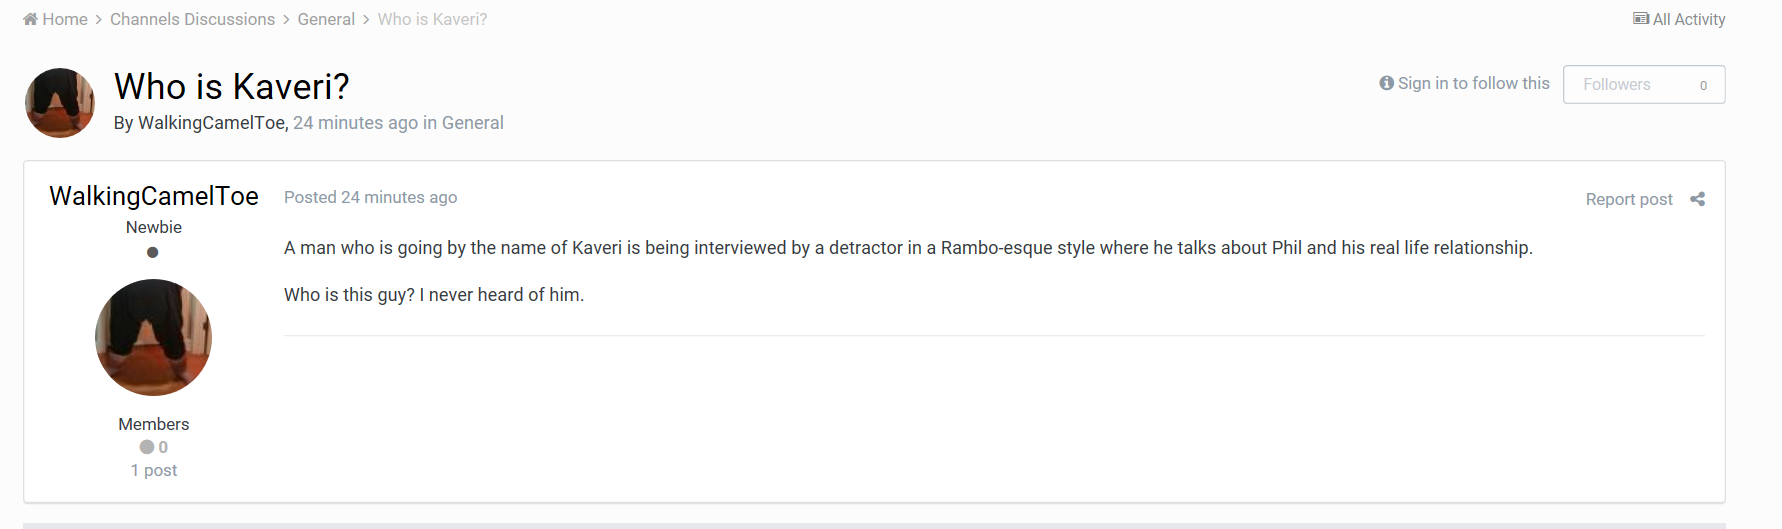
Task: Open the WalkingCamelToe username heading in the post
Action: 154,196
